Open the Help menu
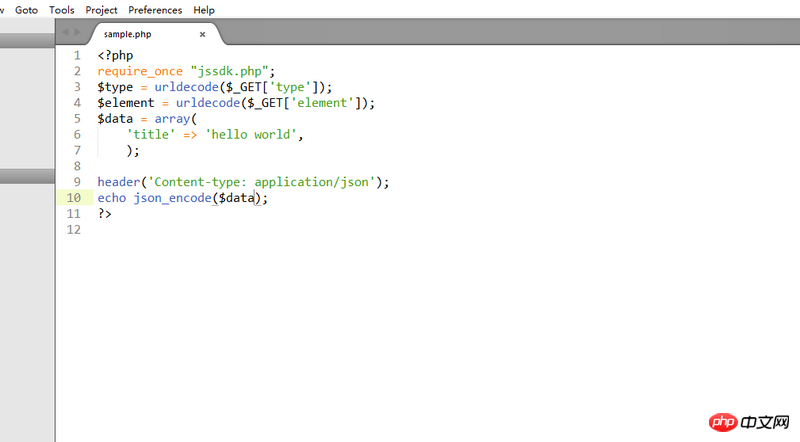 [204, 10]
